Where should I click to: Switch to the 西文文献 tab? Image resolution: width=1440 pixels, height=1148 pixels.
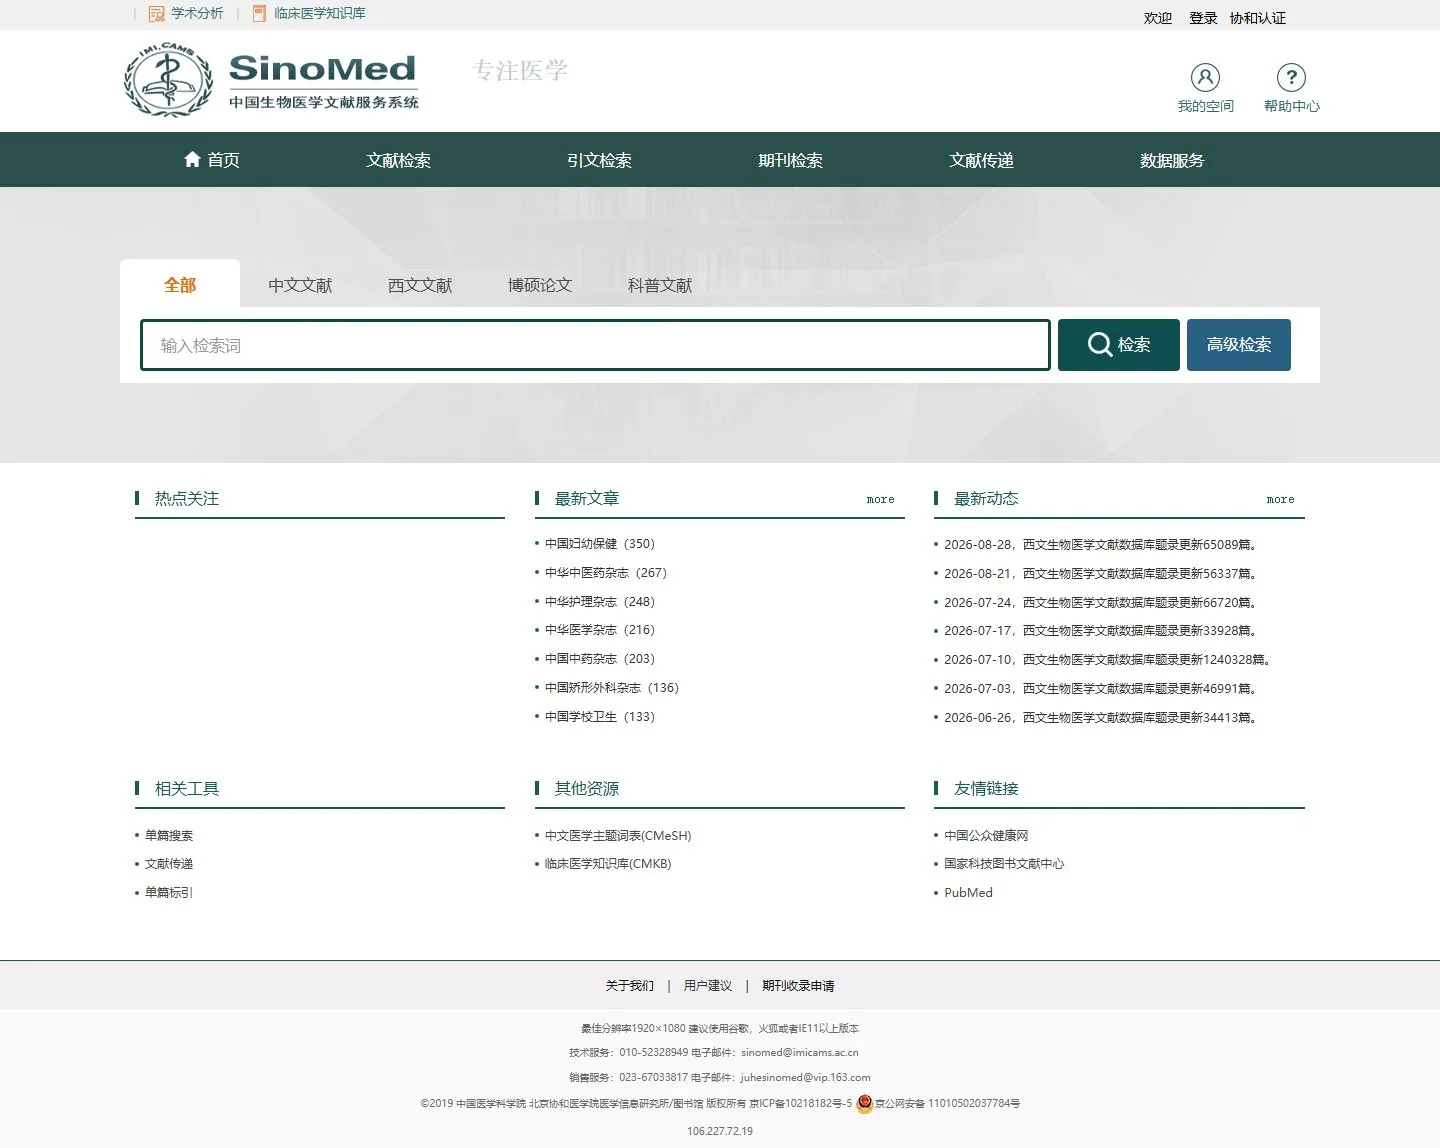(x=420, y=285)
